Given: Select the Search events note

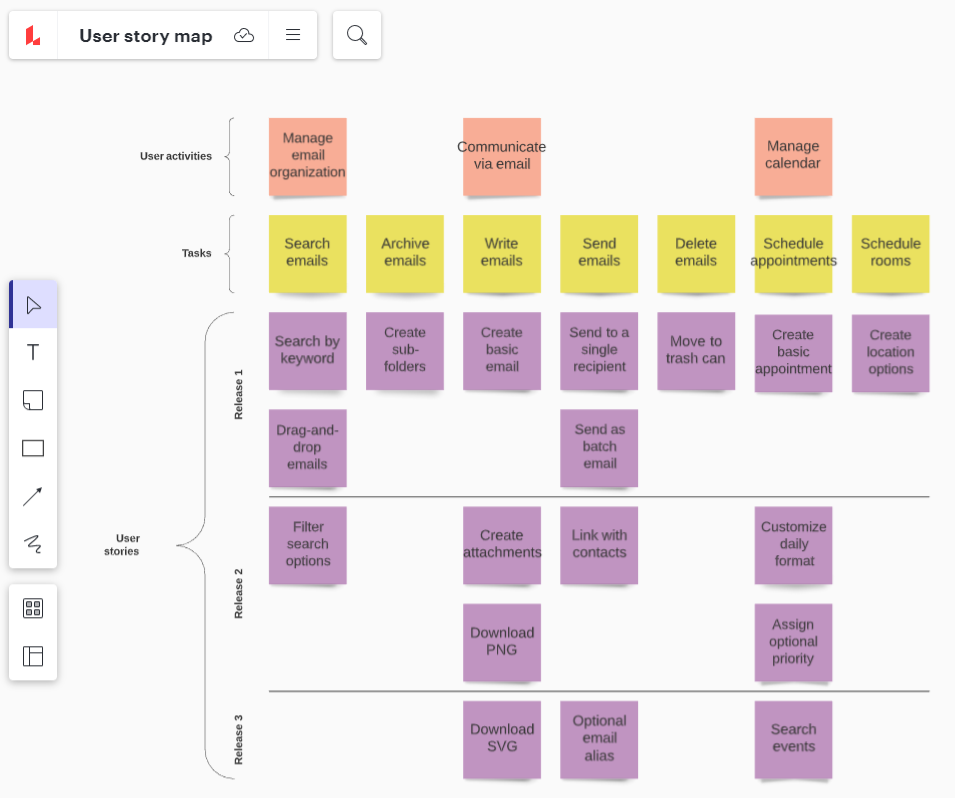Looking at the screenshot, I should pyautogui.click(x=793, y=740).
